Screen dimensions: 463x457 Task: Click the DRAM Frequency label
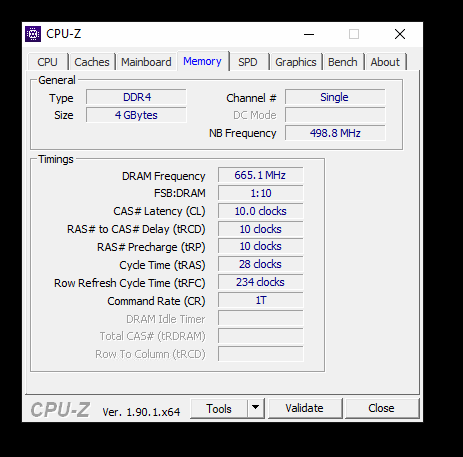[164, 176]
